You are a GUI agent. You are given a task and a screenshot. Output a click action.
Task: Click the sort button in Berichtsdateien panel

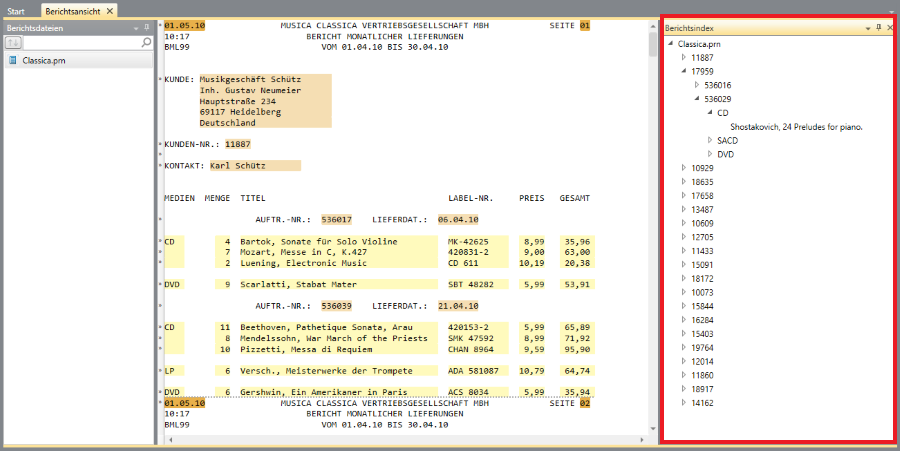14,43
